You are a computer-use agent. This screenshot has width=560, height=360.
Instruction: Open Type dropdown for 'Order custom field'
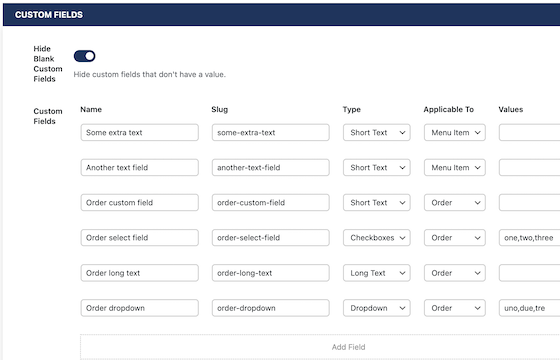coord(377,202)
